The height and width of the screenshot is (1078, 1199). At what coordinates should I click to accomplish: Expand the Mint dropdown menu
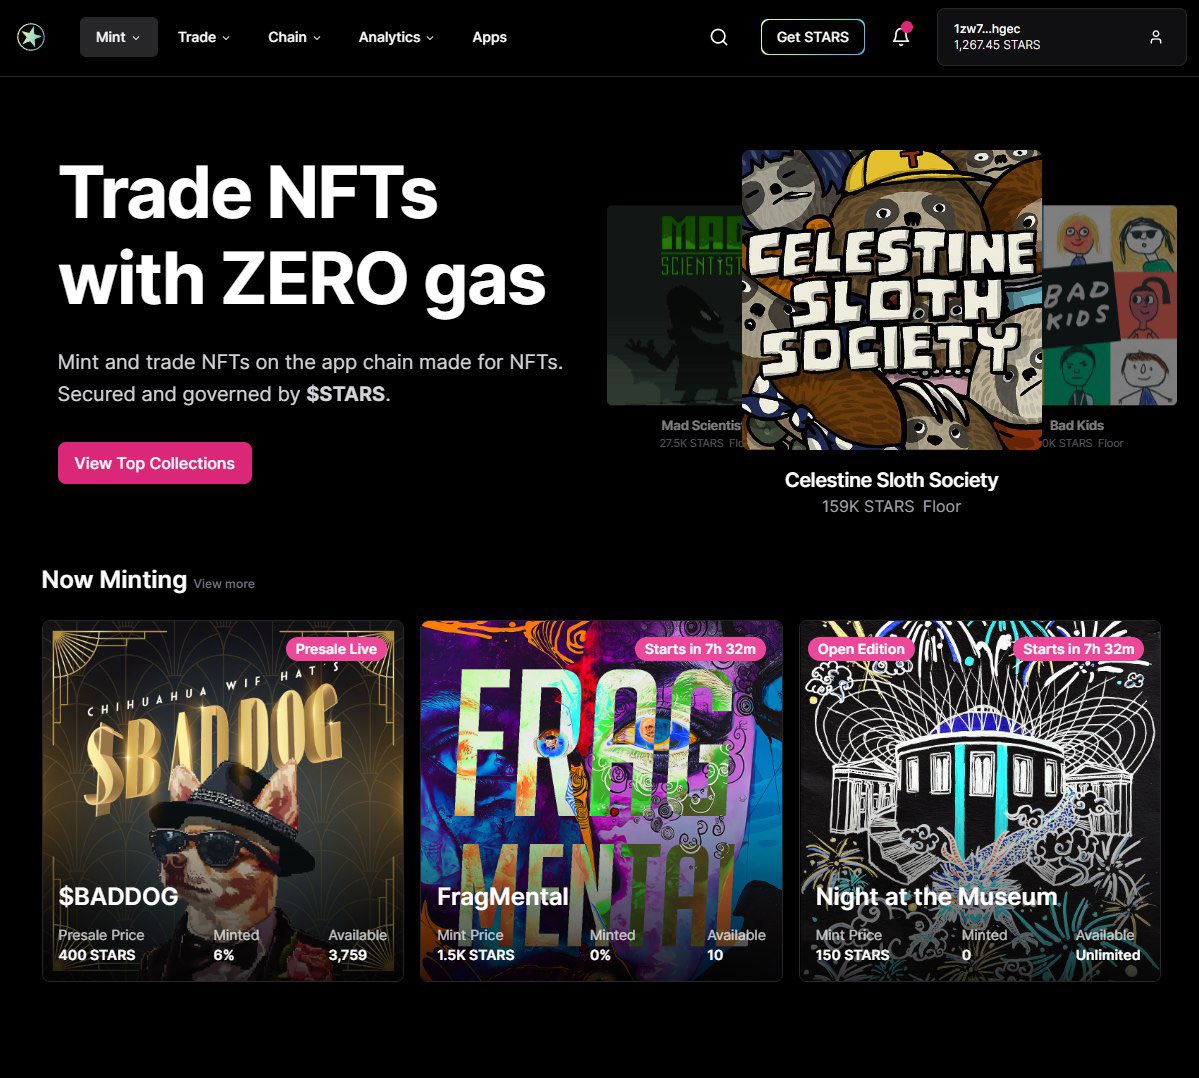pyautogui.click(x=119, y=37)
